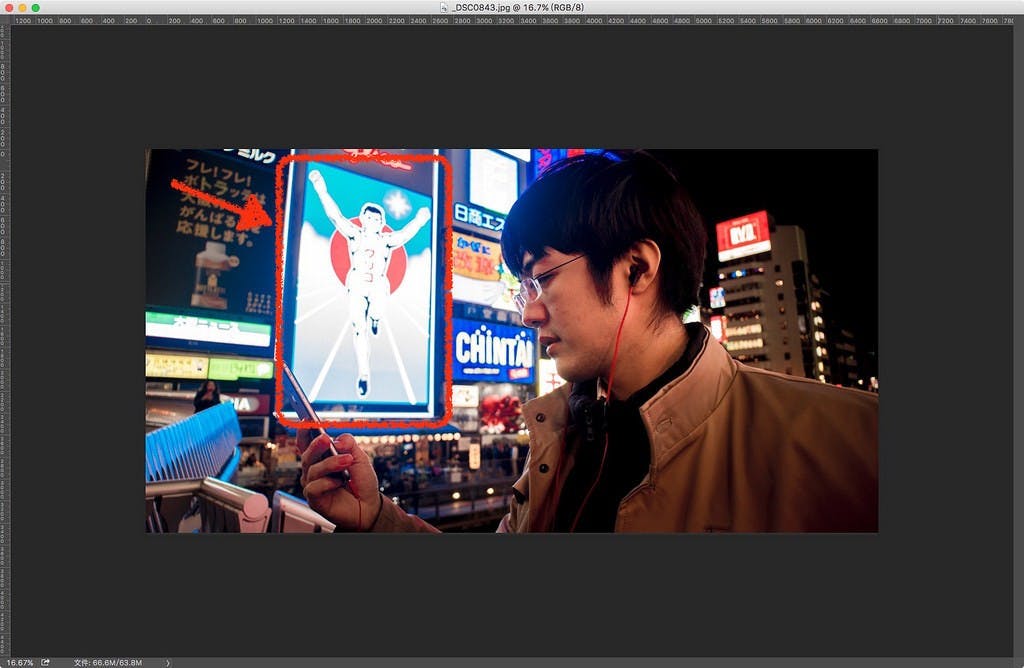Click the ruler origin corner box
The image size is (1024, 668).
point(4,19)
